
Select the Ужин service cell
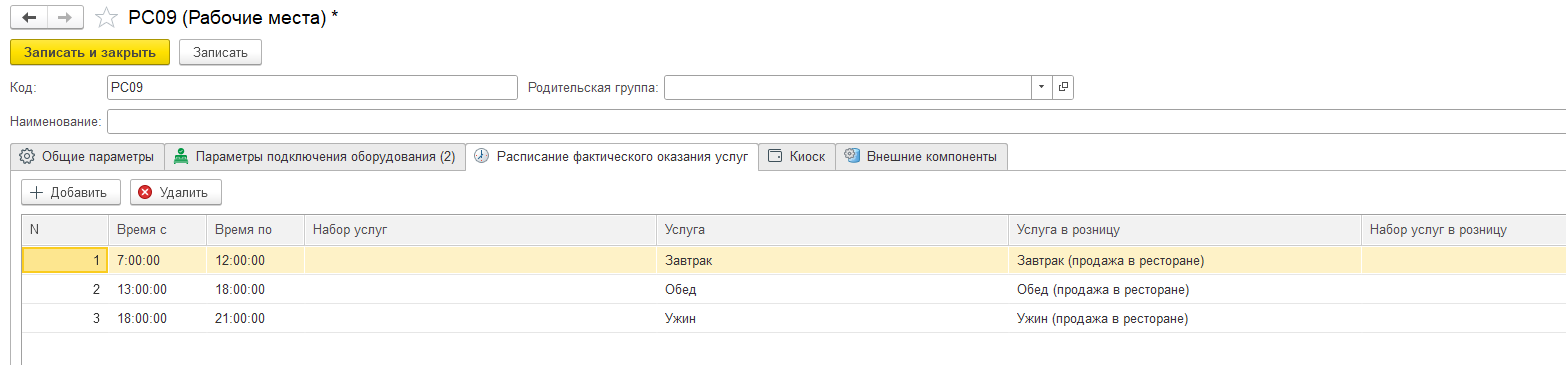pyautogui.click(x=833, y=319)
